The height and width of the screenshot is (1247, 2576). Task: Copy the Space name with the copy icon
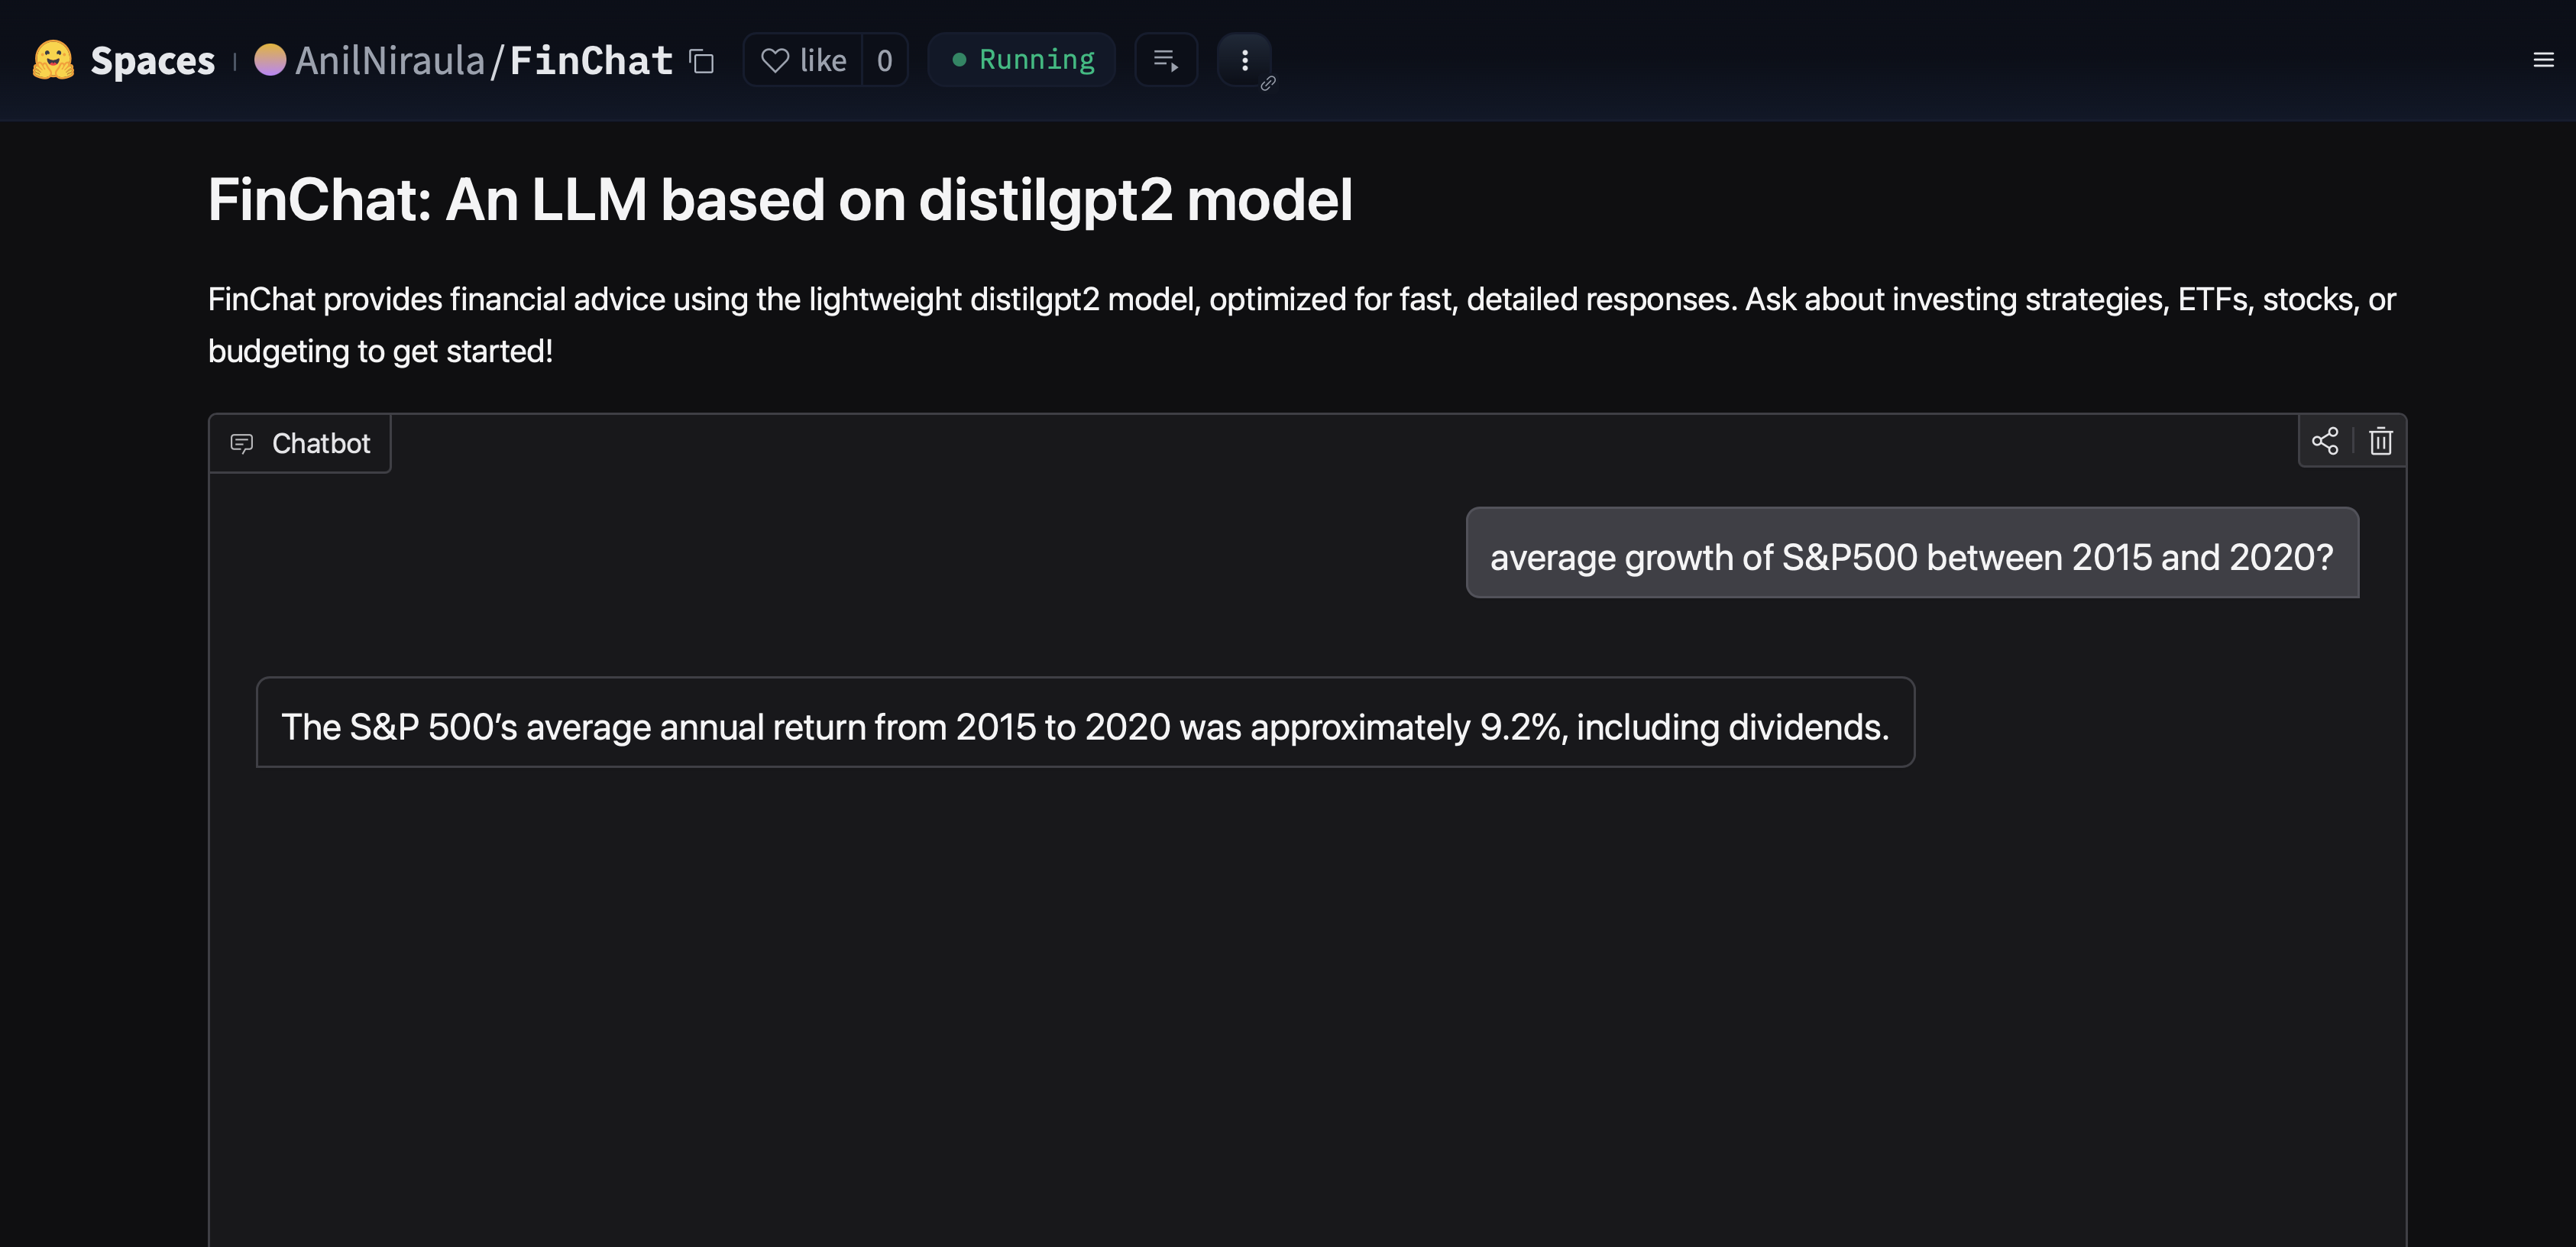[x=702, y=61]
